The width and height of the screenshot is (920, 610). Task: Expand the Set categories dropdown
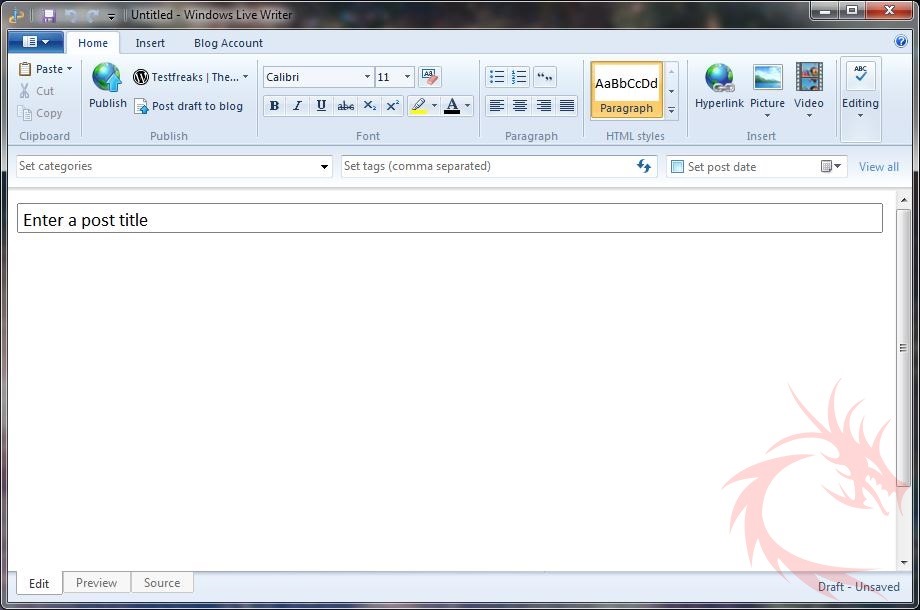point(324,167)
